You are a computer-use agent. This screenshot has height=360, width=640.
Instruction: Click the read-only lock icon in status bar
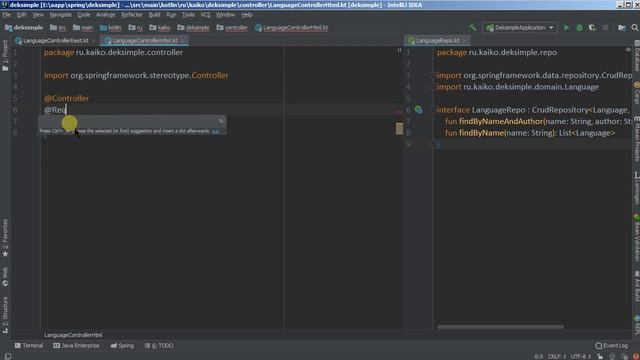point(600,356)
